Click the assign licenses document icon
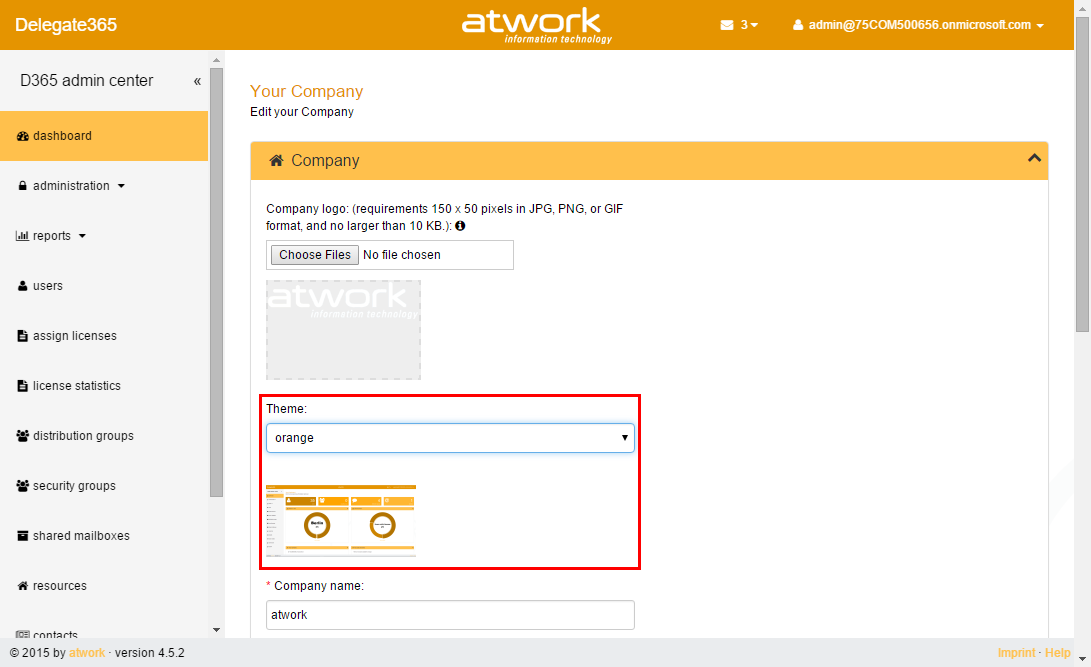1091x667 pixels. [22, 336]
